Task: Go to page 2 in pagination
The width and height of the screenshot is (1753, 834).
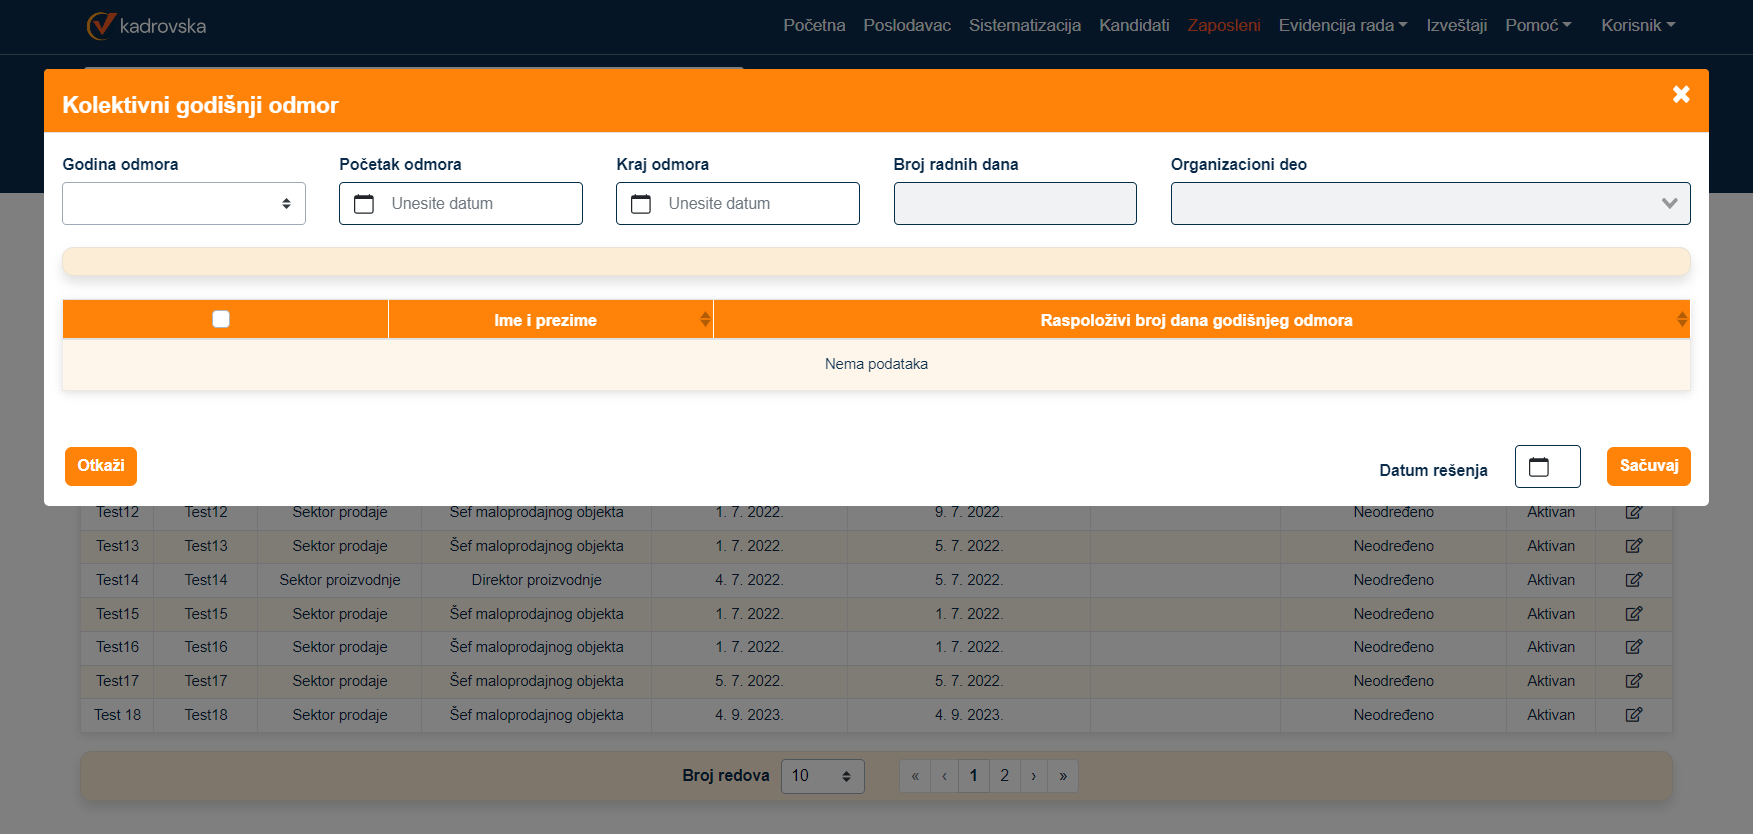Action: point(1004,776)
